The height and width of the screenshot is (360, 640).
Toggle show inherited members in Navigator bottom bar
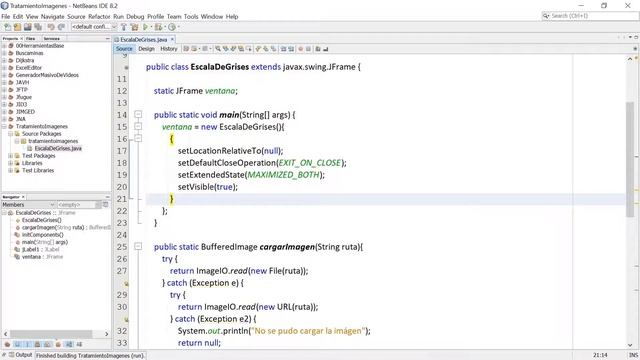click(7, 344)
